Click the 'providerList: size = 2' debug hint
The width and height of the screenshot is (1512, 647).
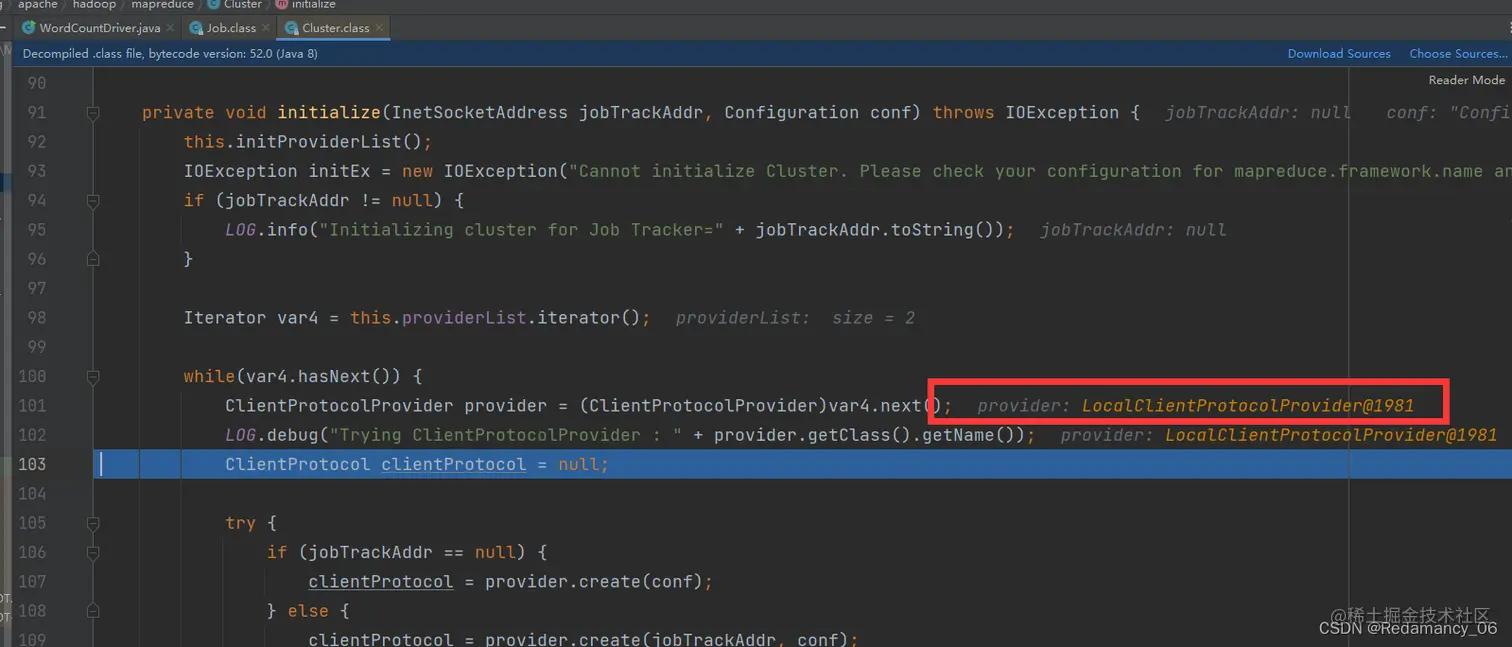[x=795, y=318]
